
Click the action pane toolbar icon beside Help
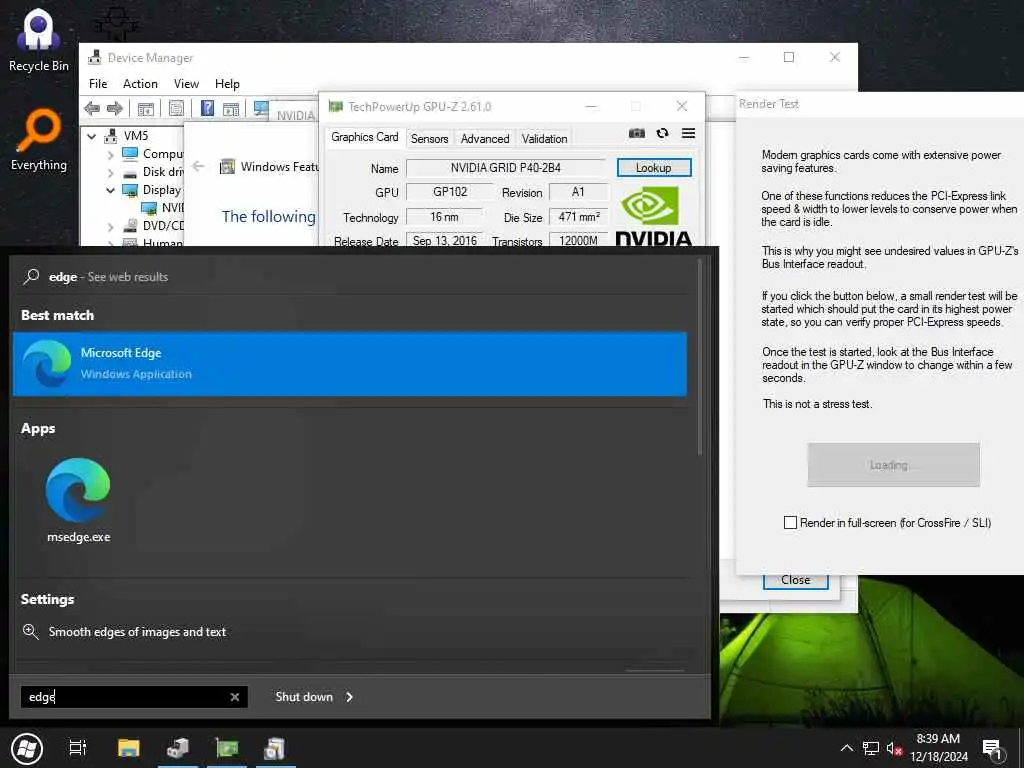231,108
